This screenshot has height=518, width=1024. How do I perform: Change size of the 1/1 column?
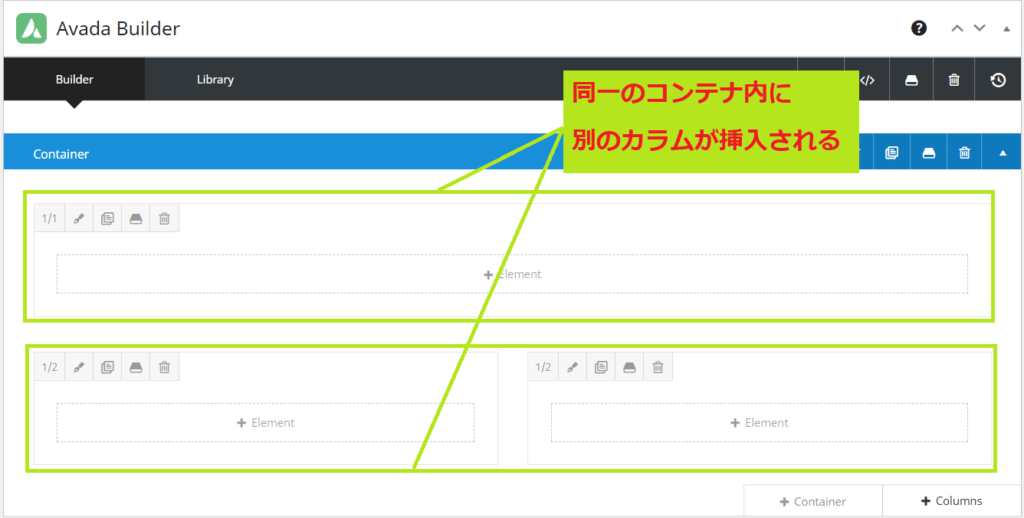(x=50, y=218)
